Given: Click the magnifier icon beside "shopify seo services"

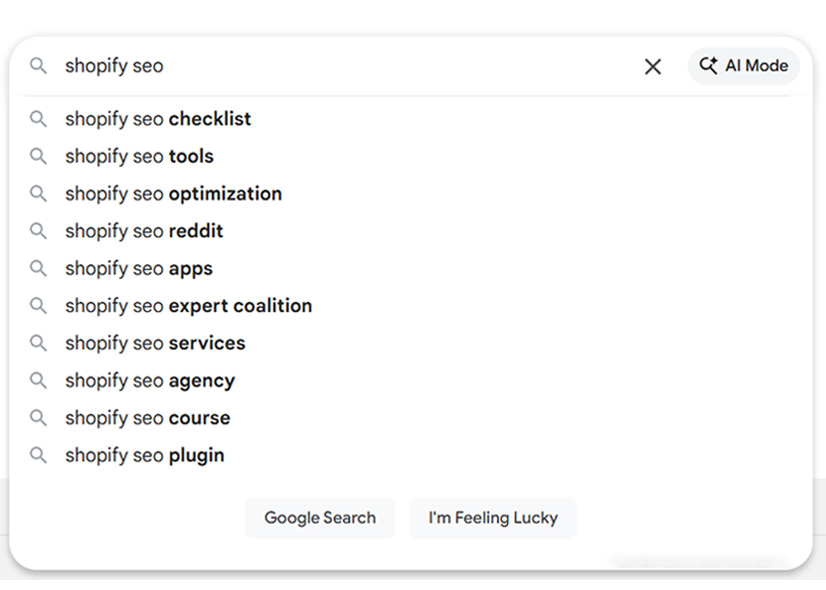Looking at the screenshot, I should (x=38, y=343).
